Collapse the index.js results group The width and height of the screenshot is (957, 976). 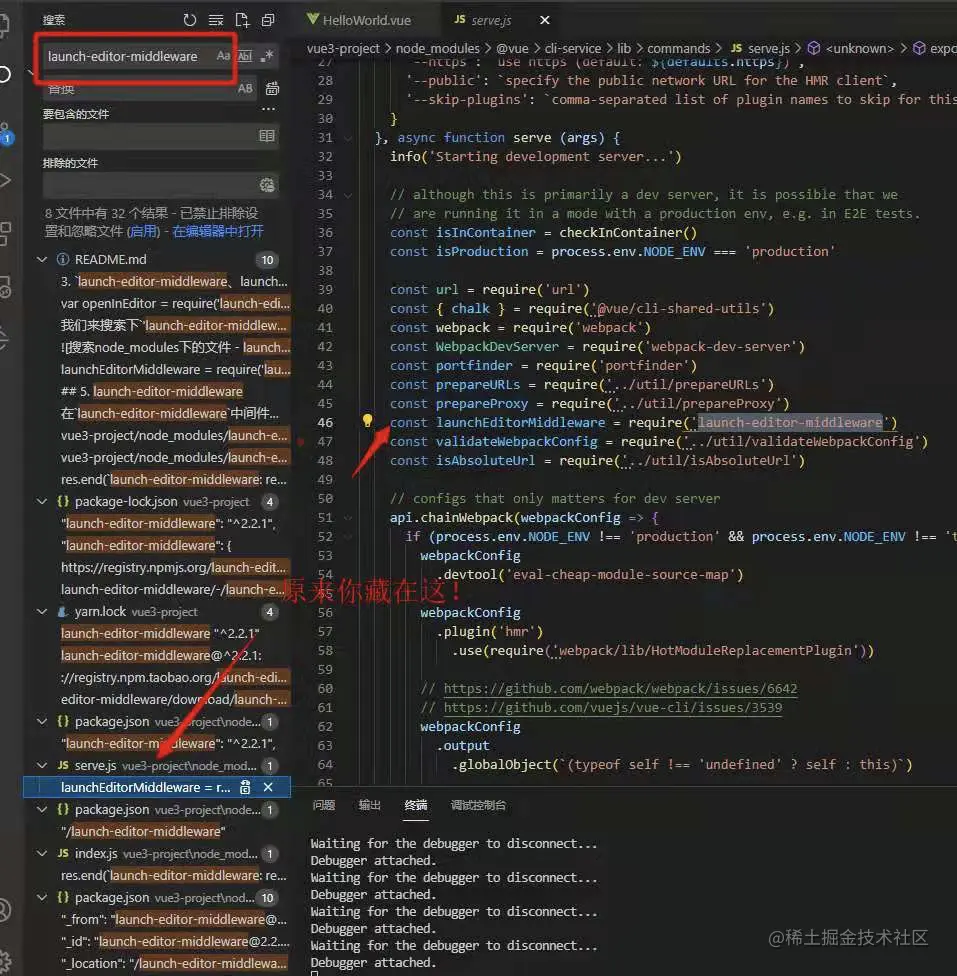tap(42, 853)
